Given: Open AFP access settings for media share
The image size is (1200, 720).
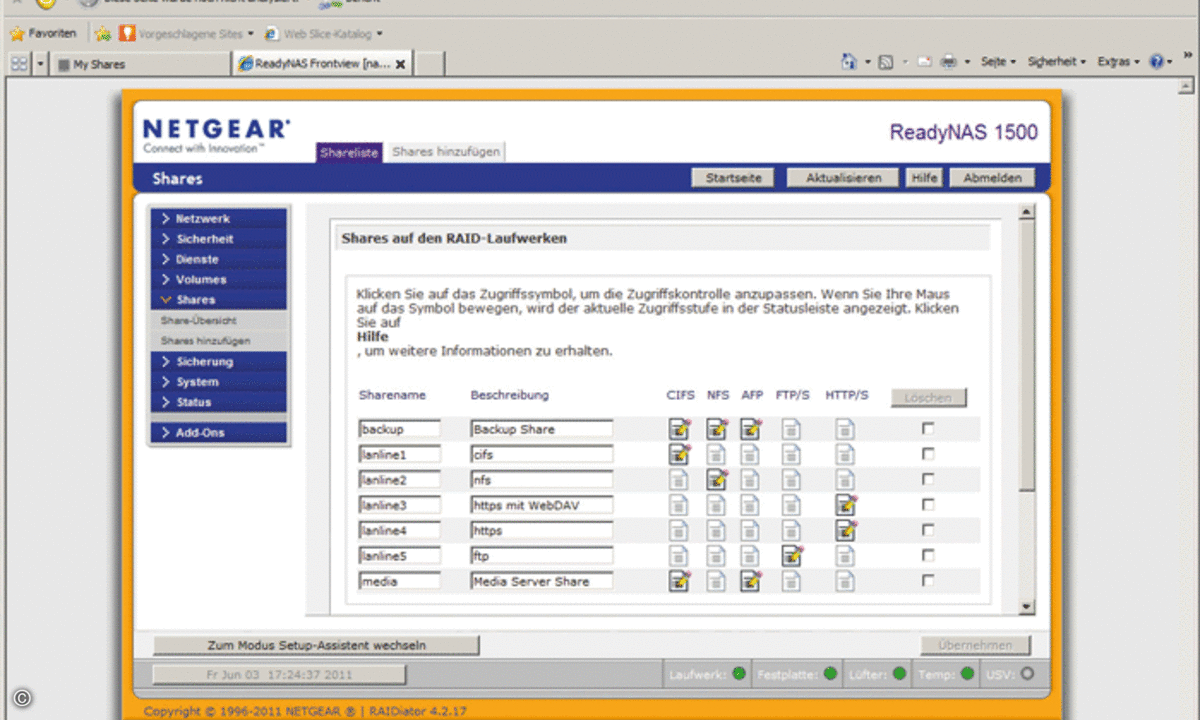Looking at the screenshot, I should pyautogui.click(x=751, y=581).
